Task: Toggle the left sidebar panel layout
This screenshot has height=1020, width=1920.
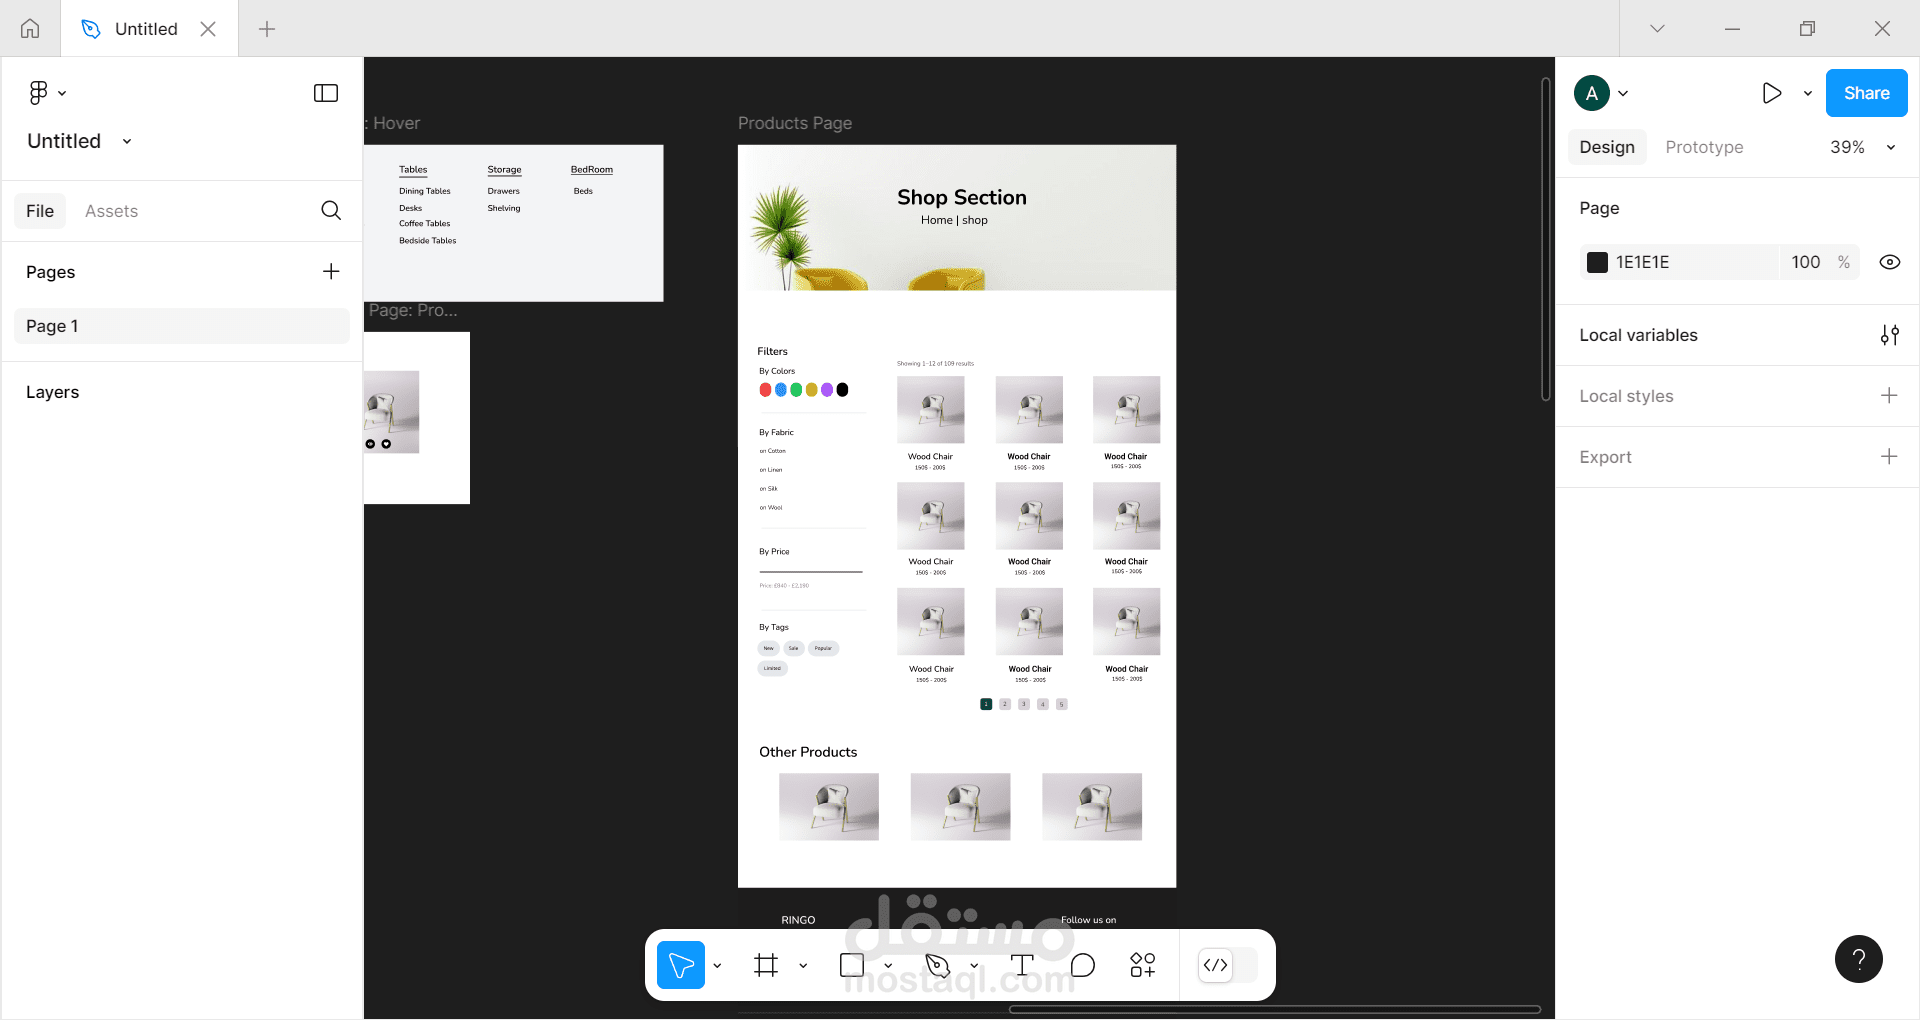Action: pyautogui.click(x=326, y=93)
